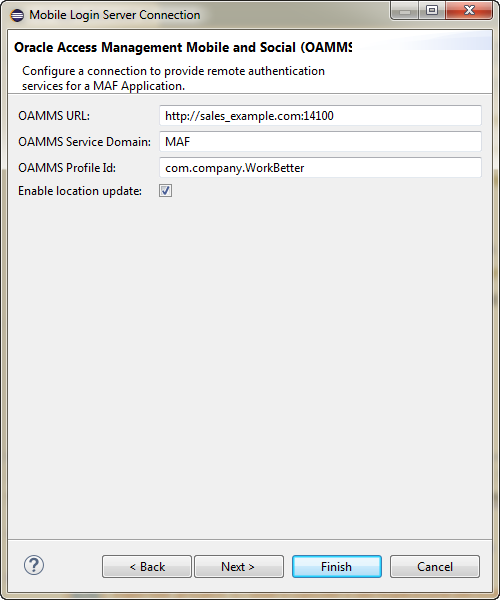Select the OAMMS Profile Id text box
The image size is (500, 600).
tap(320, 168)
